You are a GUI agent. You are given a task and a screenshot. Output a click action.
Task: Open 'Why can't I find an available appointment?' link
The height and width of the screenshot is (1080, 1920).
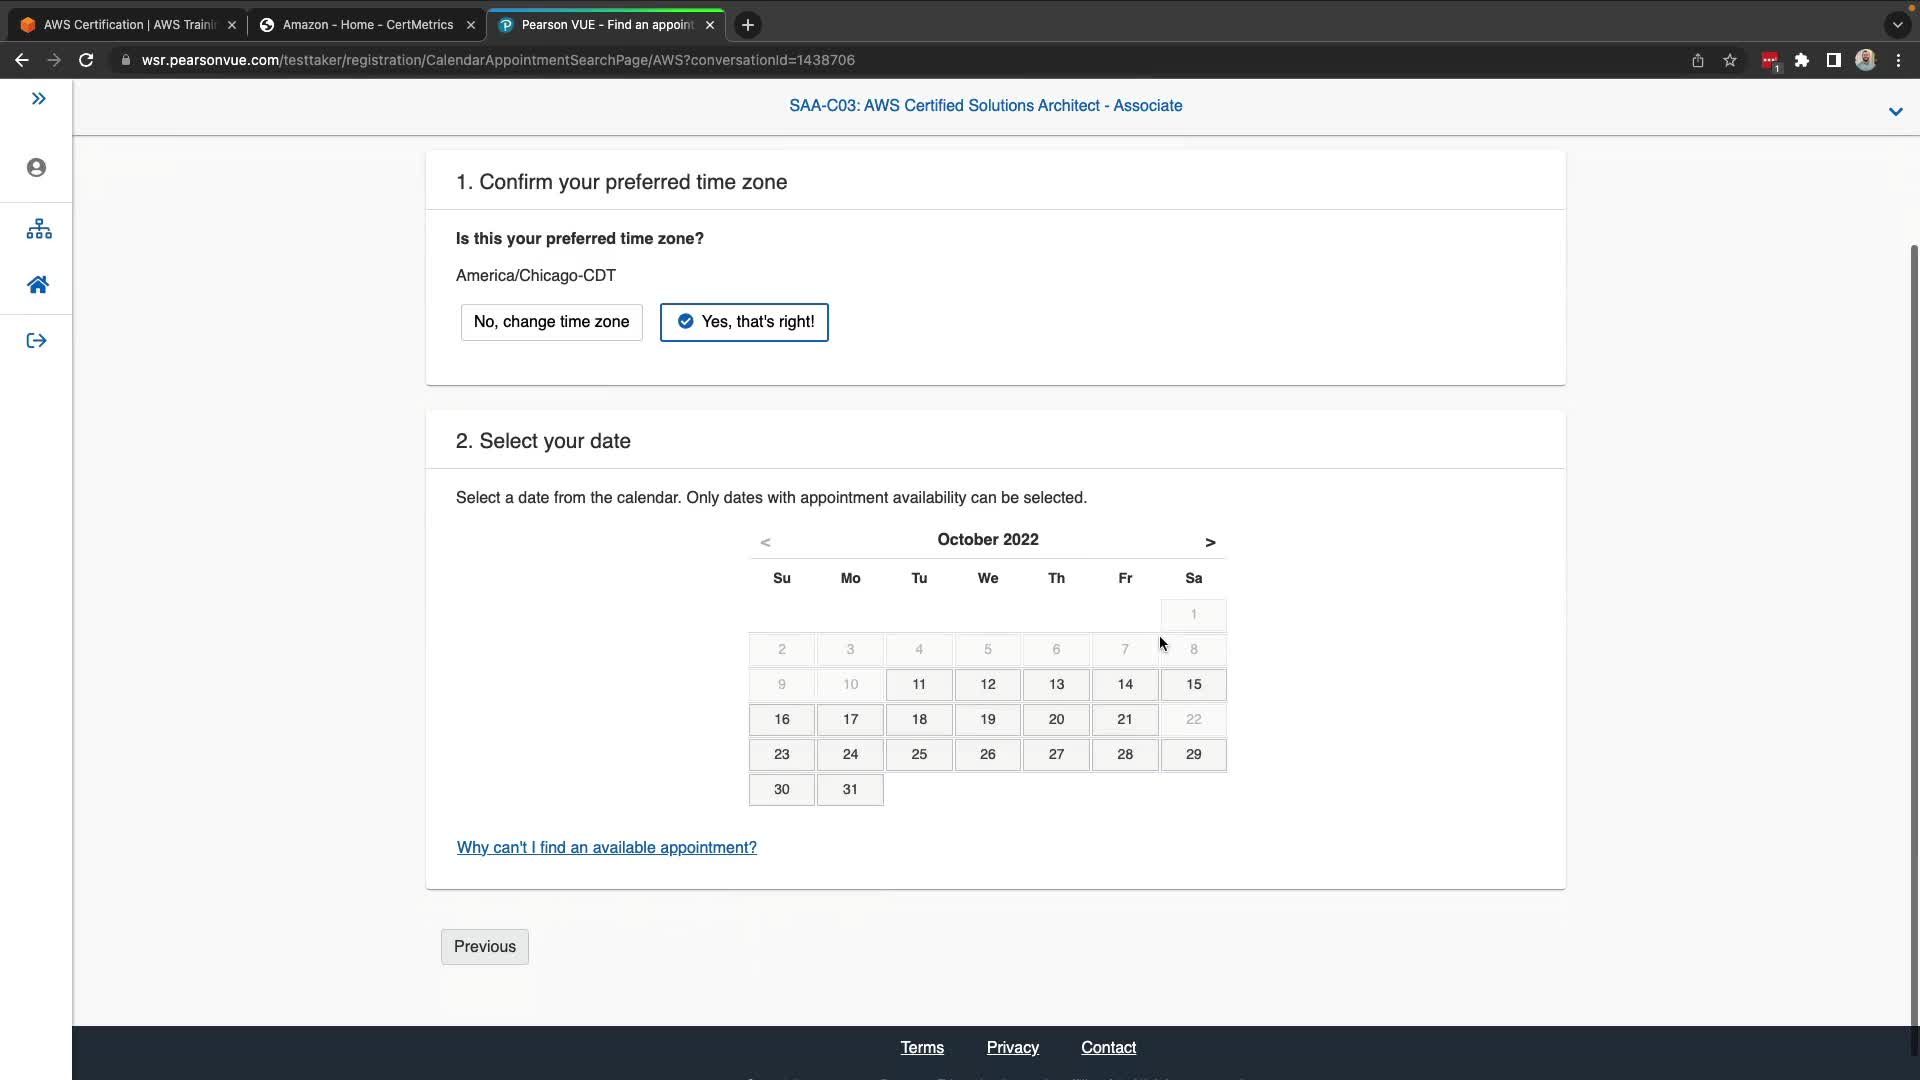606,847
